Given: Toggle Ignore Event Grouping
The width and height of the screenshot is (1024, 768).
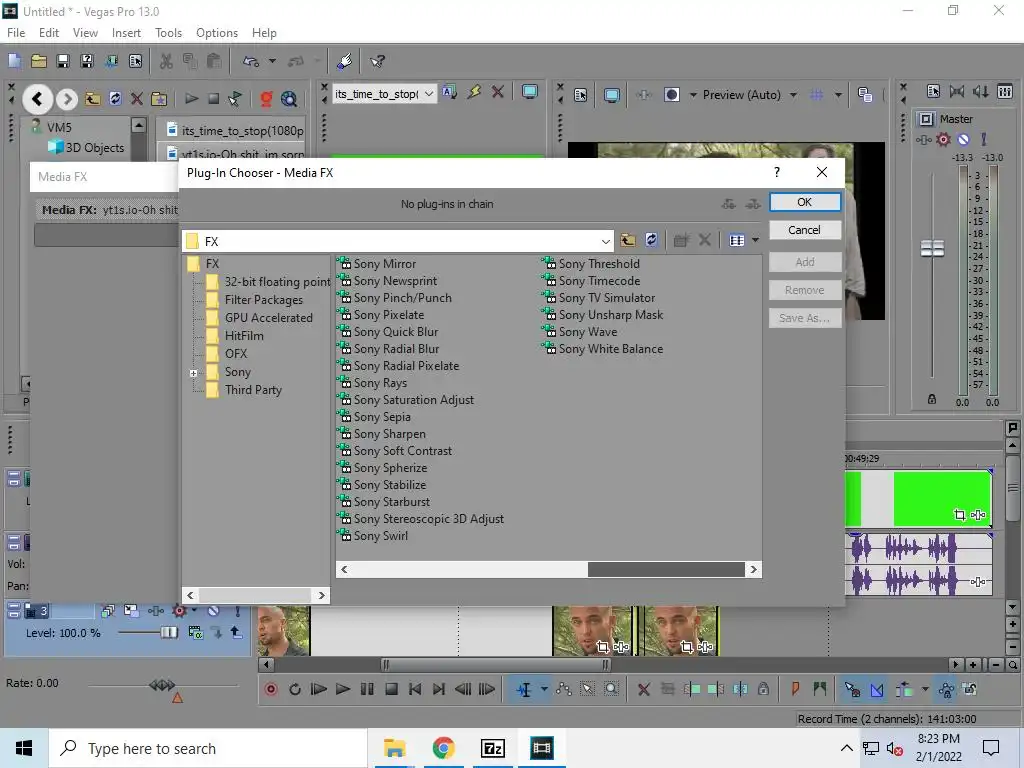Looking at the screenshot, I should click(970, 689).
